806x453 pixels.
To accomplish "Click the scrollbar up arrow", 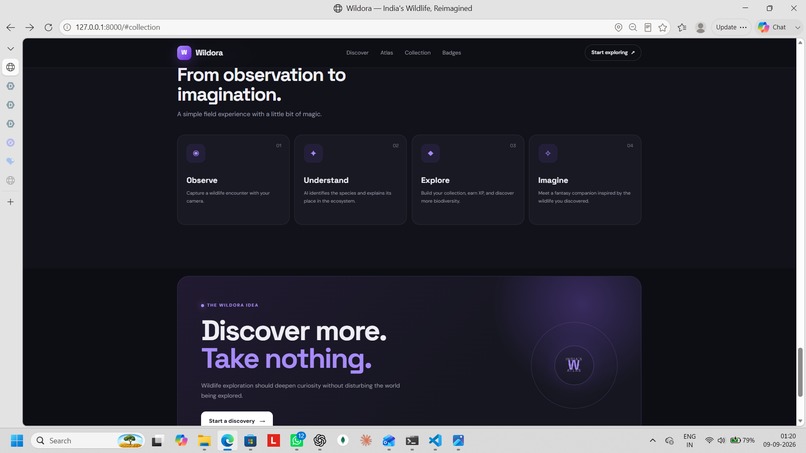I will [x=800, y=43].
